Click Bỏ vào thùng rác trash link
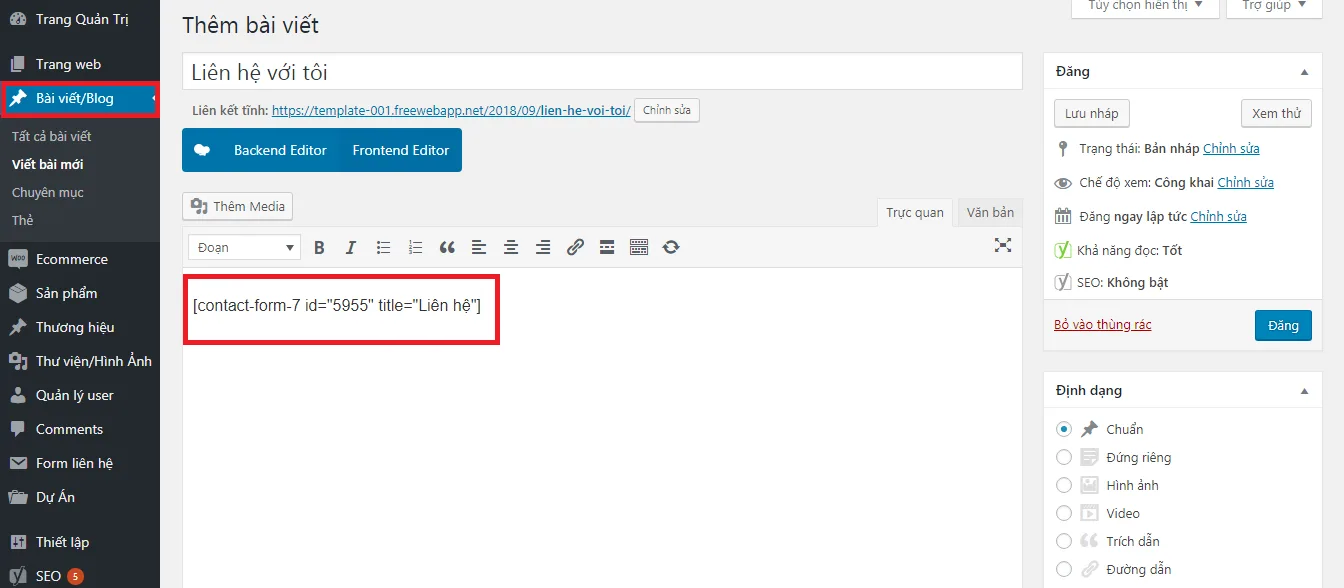The width and height of the screenshot is (1344, 588). tap(1103, 325)
